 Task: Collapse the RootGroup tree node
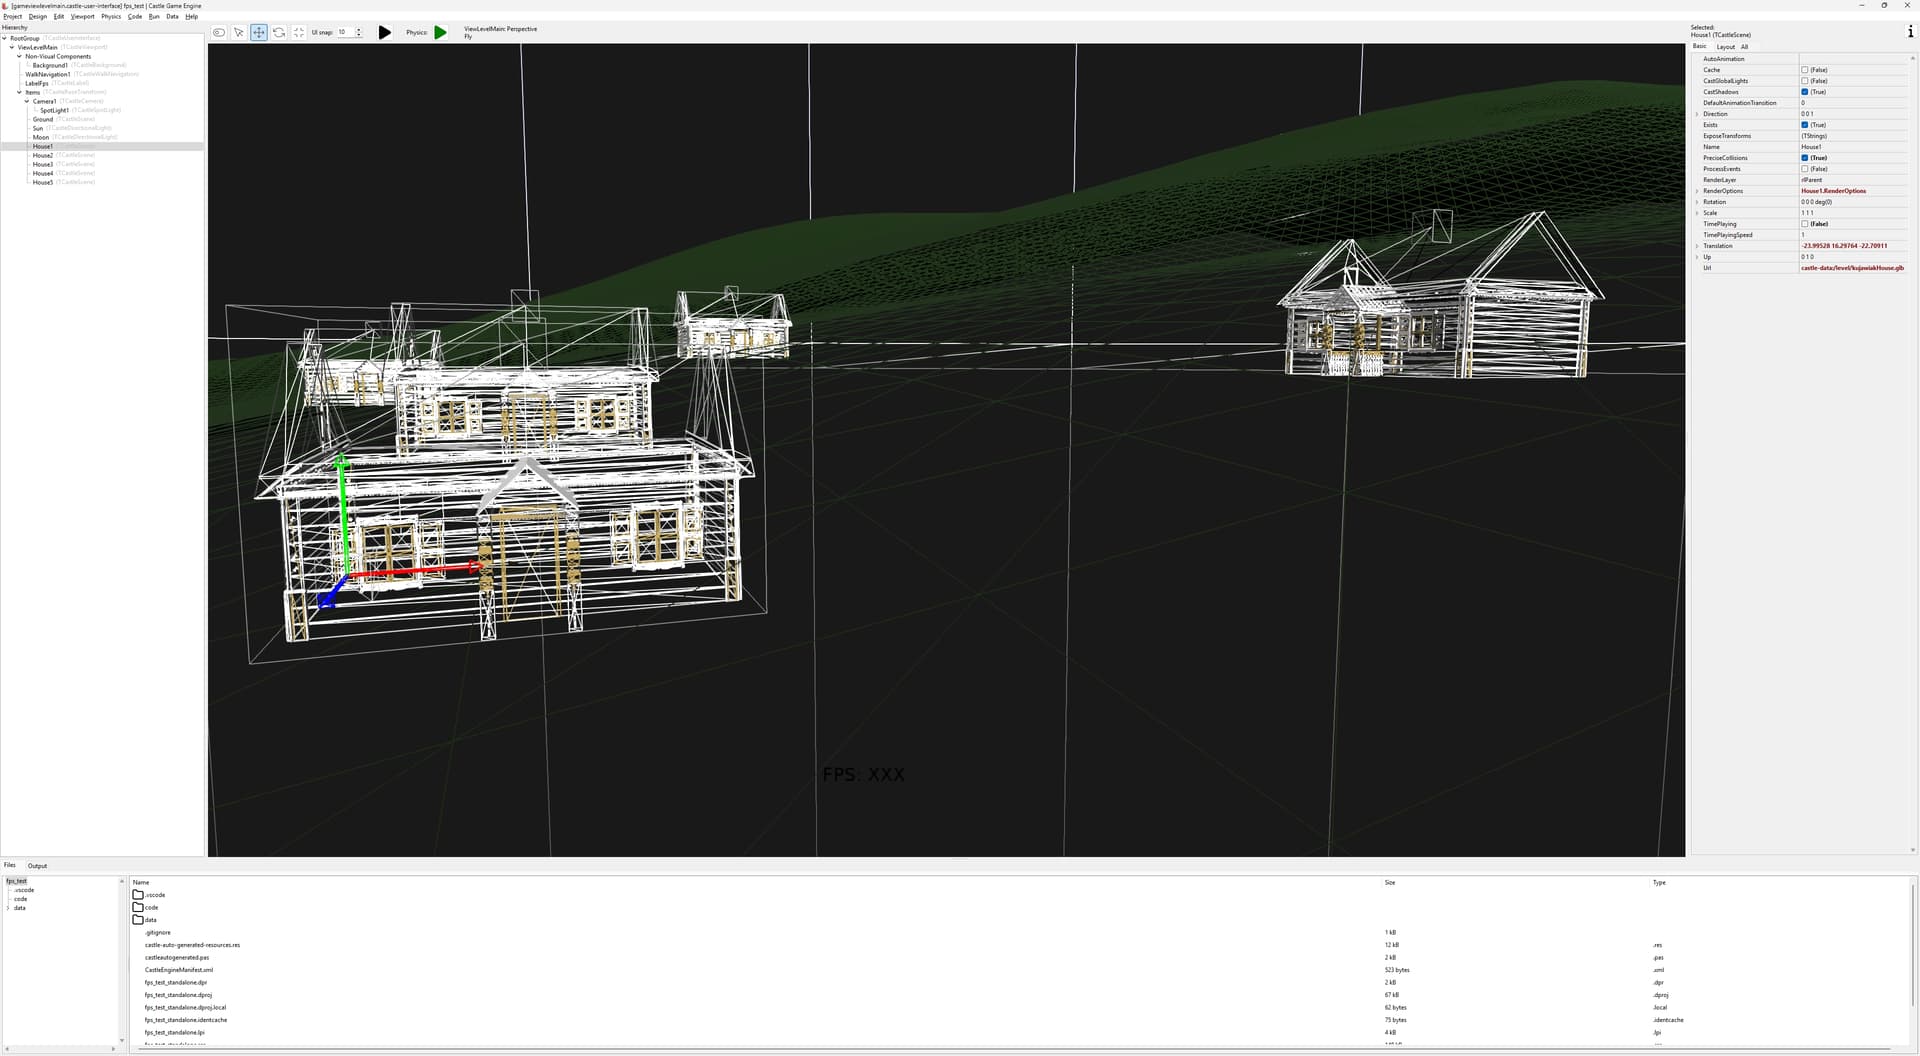5,38
